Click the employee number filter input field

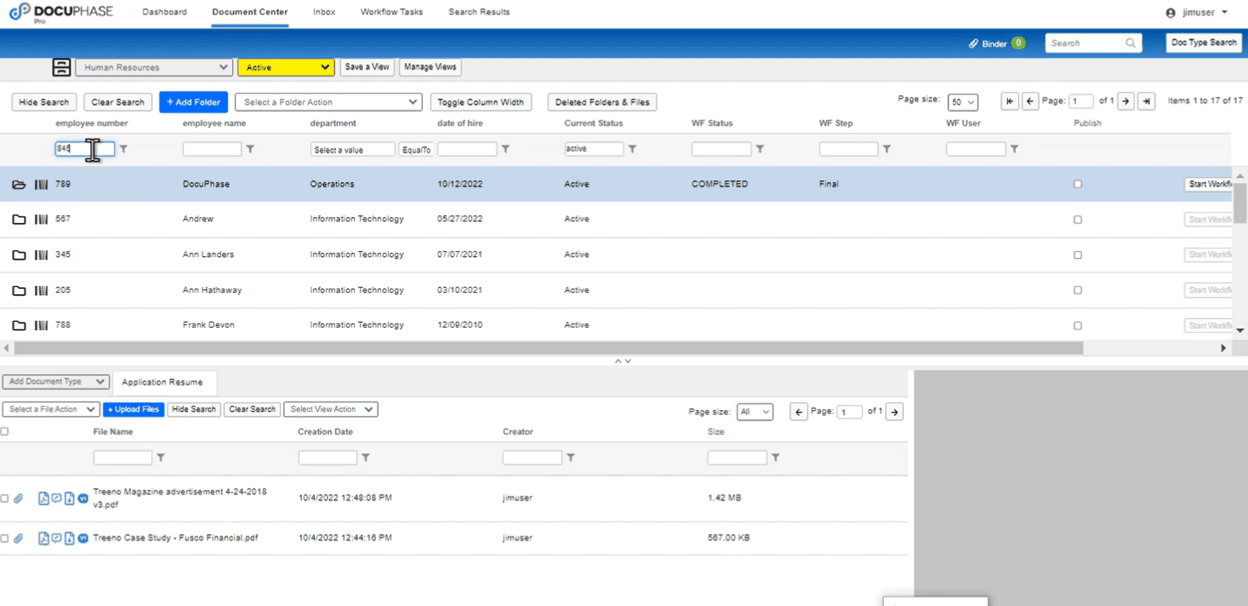coord(85,148)
